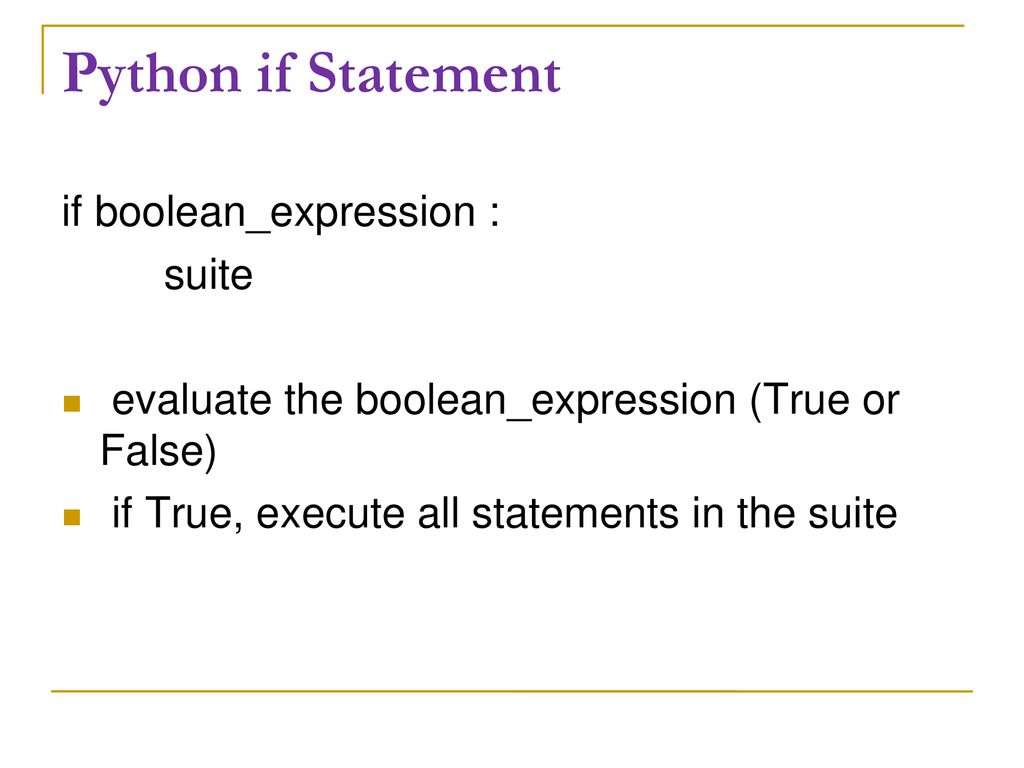
Task: Click the gold border line above the title
Action: [503, 26]
